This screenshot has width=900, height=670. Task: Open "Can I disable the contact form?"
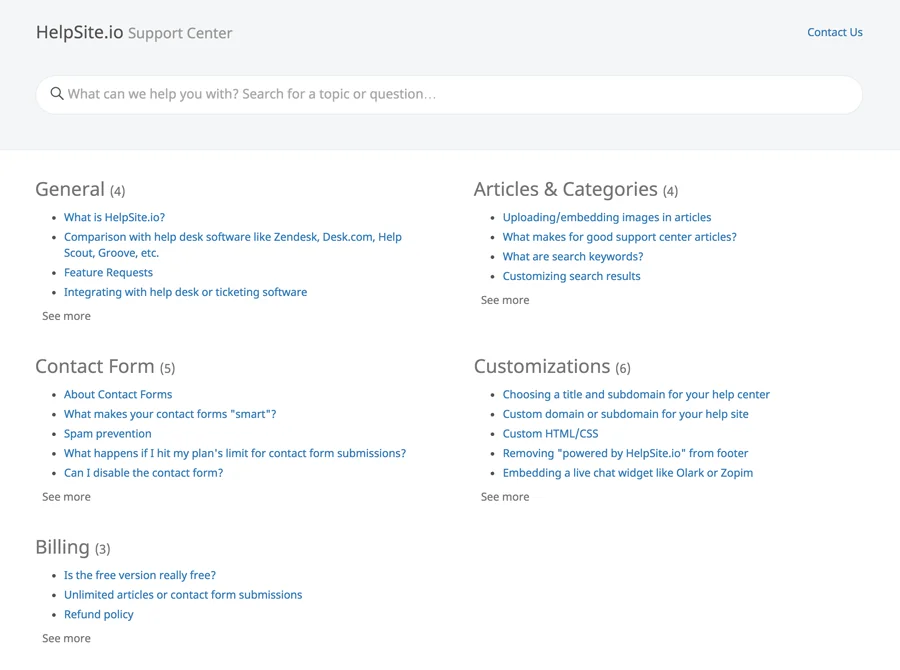click(142, 472)
